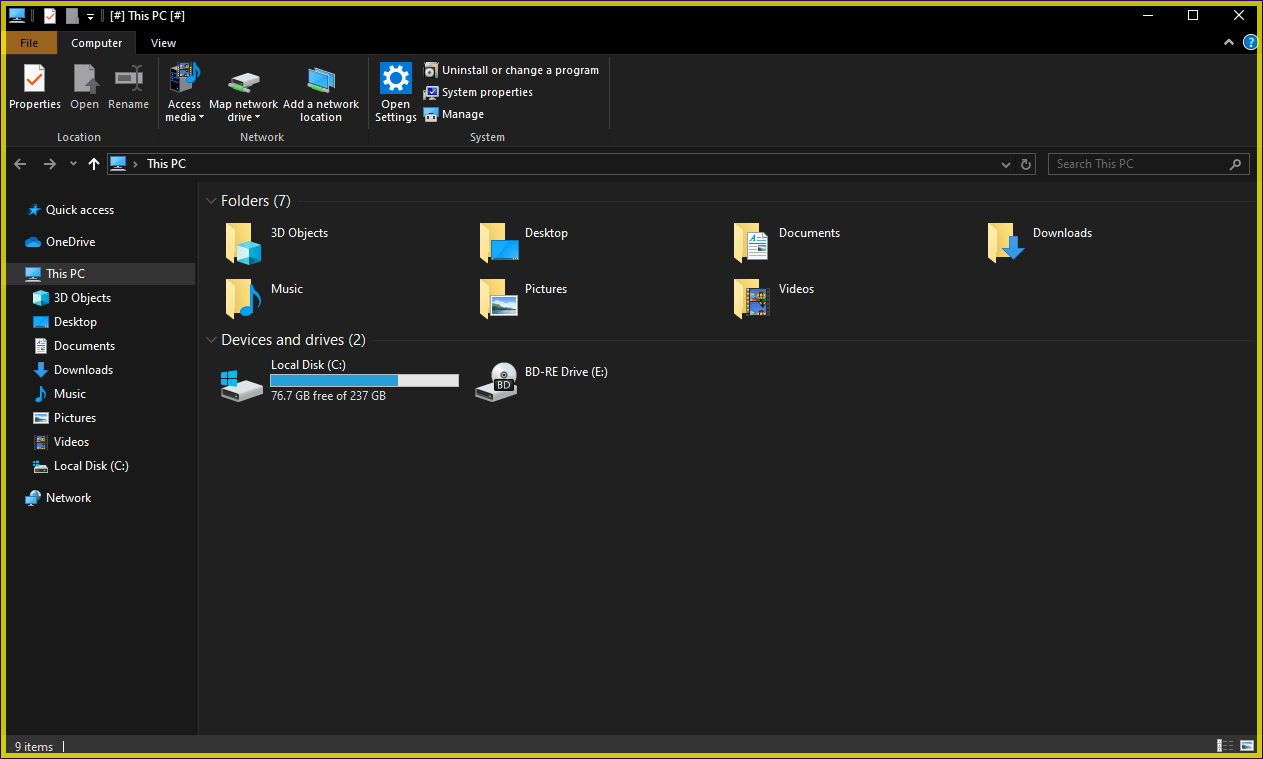
Task: Click Uninstall or change a program
Action: click(x=511, y=70)
